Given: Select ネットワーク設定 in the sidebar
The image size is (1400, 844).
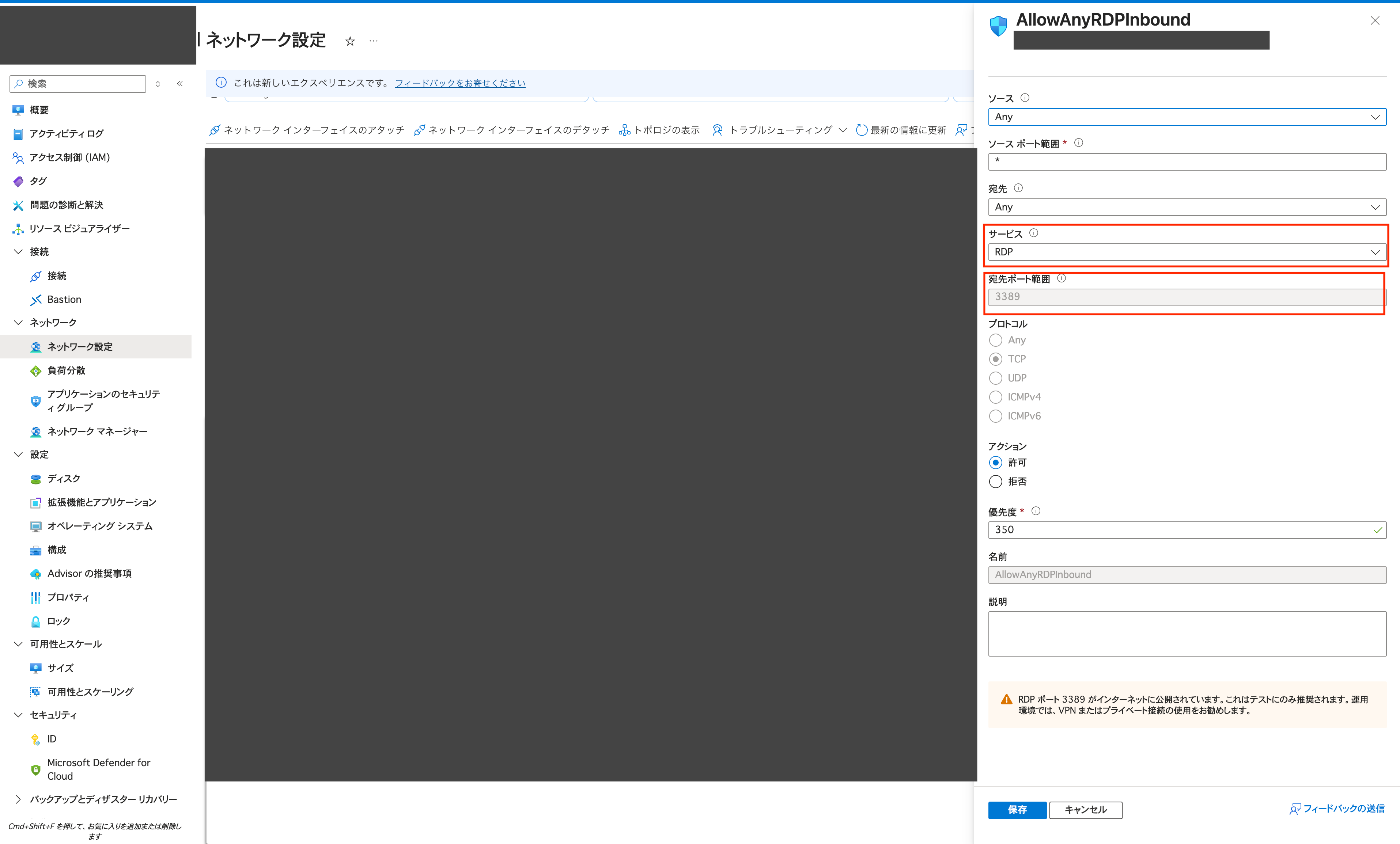Looking at the screenshot, I should point(96,347).
